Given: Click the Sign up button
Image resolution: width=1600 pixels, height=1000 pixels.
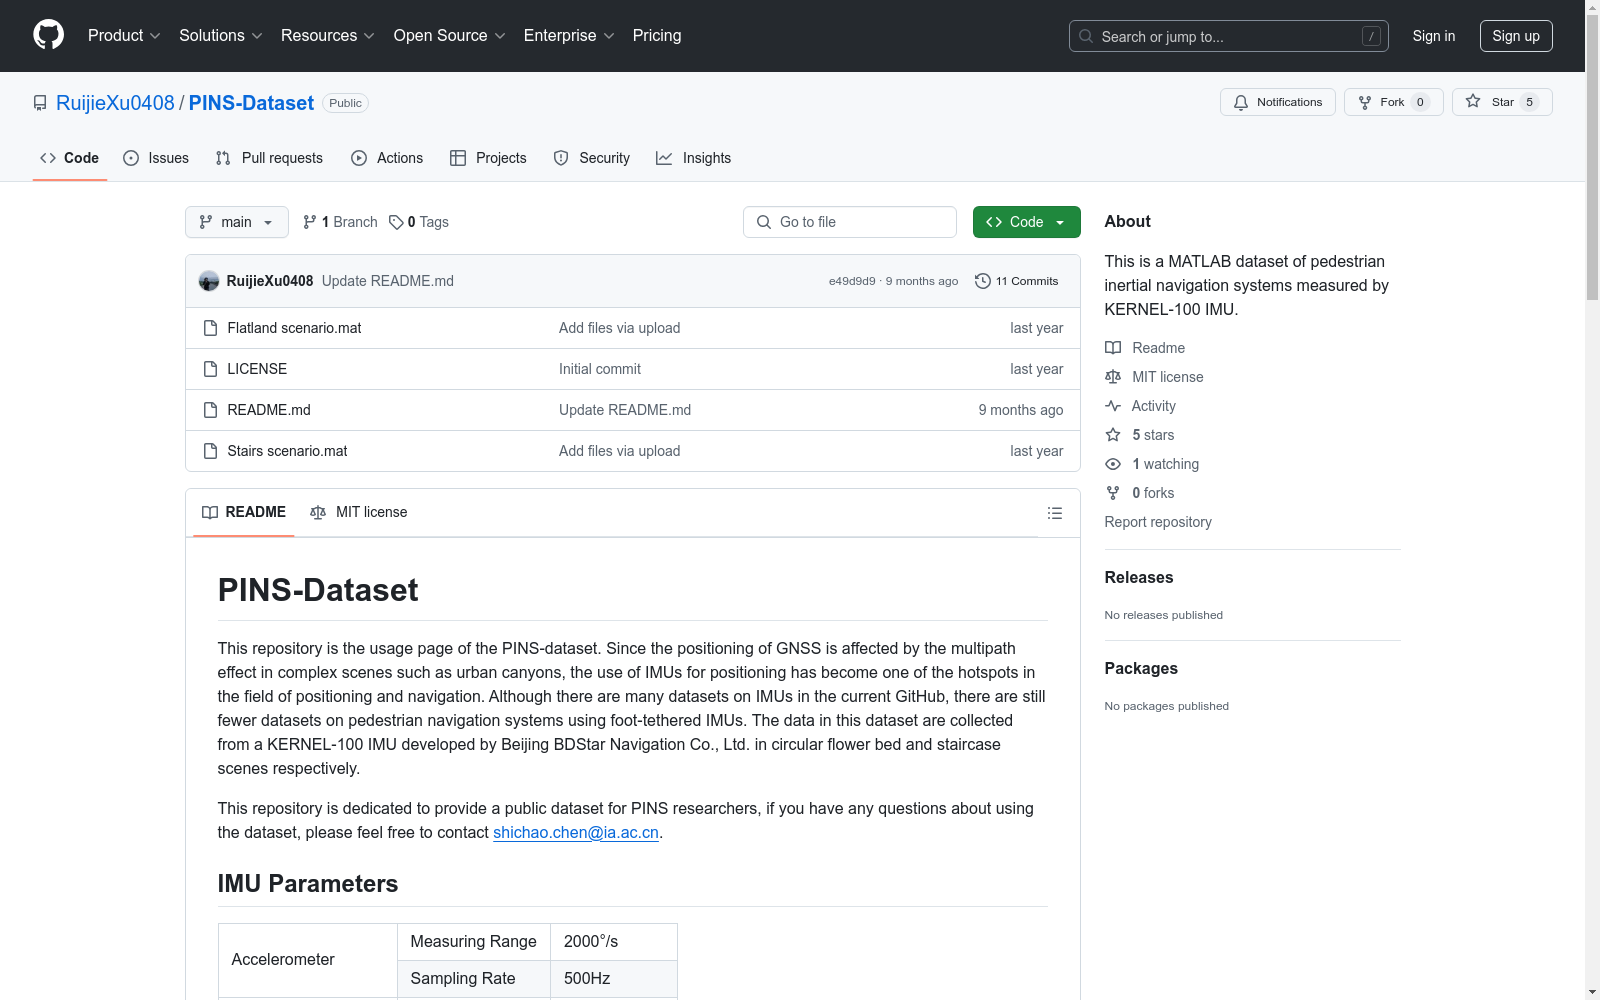Looking at the screenshot, I should tap(1516, 36).
